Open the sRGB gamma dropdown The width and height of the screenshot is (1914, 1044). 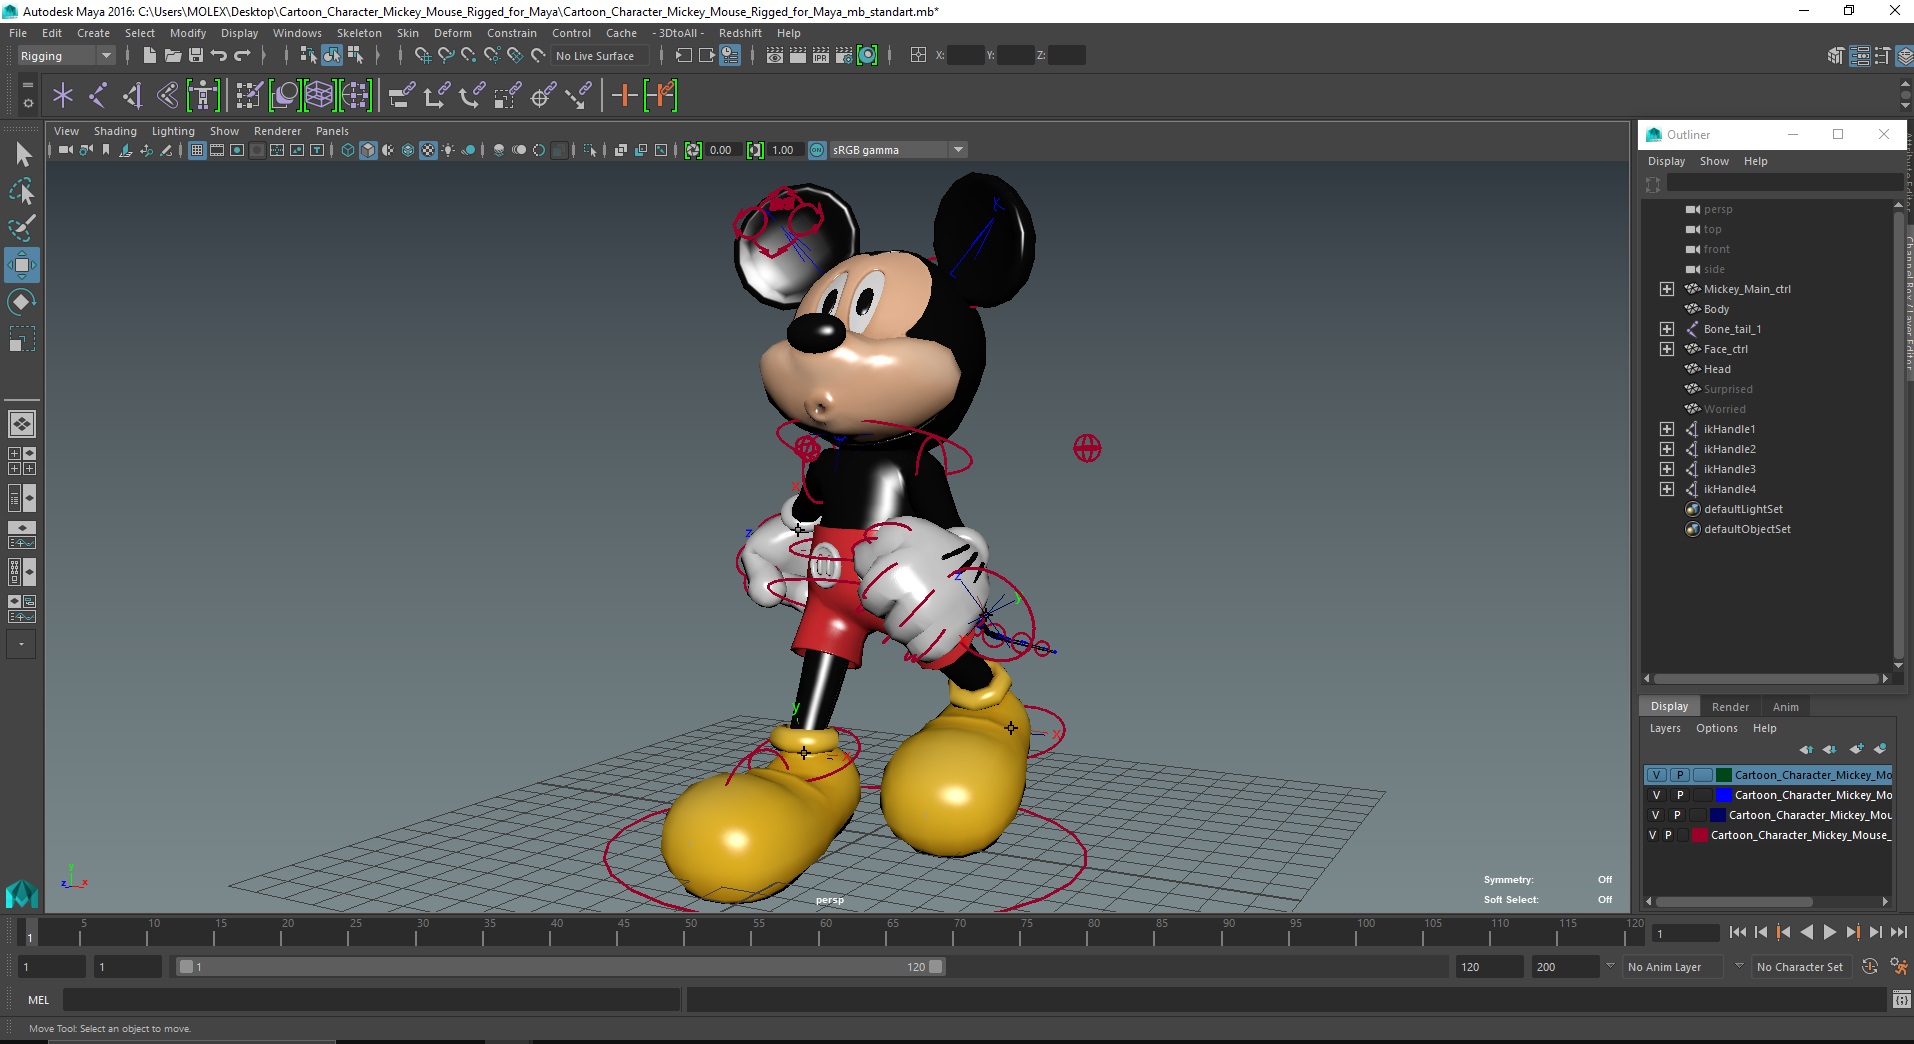(897, 150)
